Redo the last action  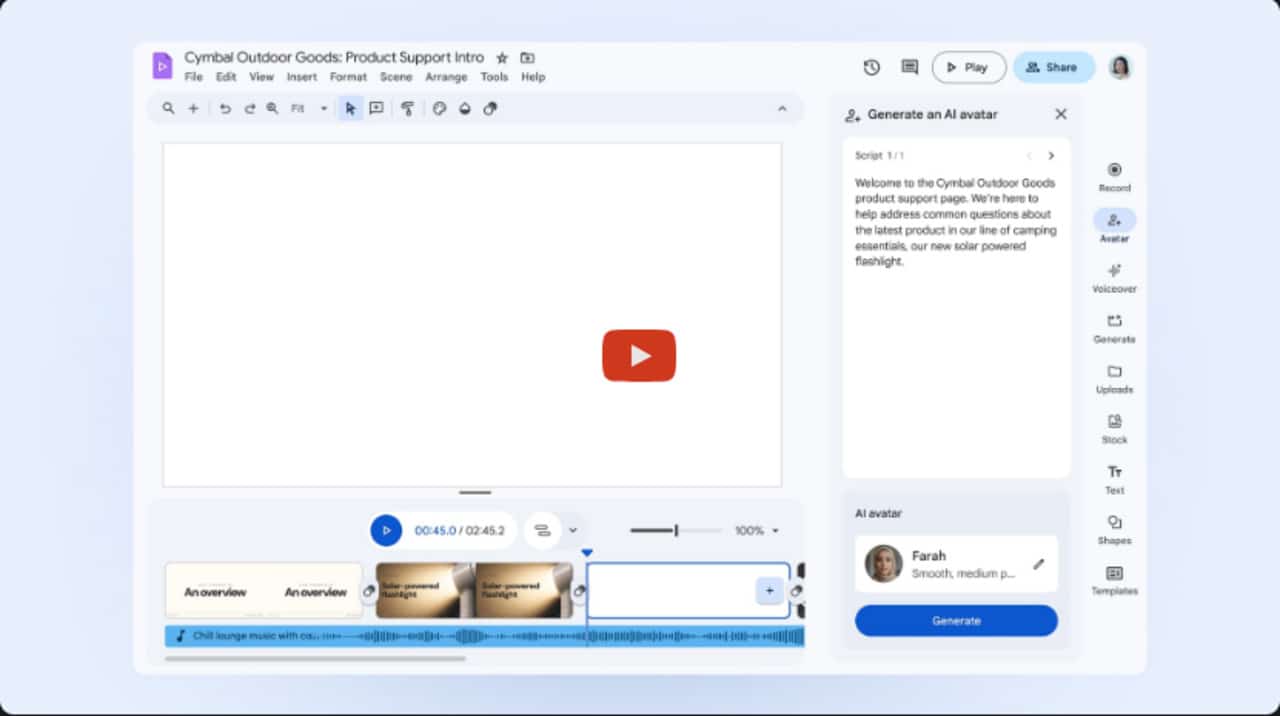[250, 108]
